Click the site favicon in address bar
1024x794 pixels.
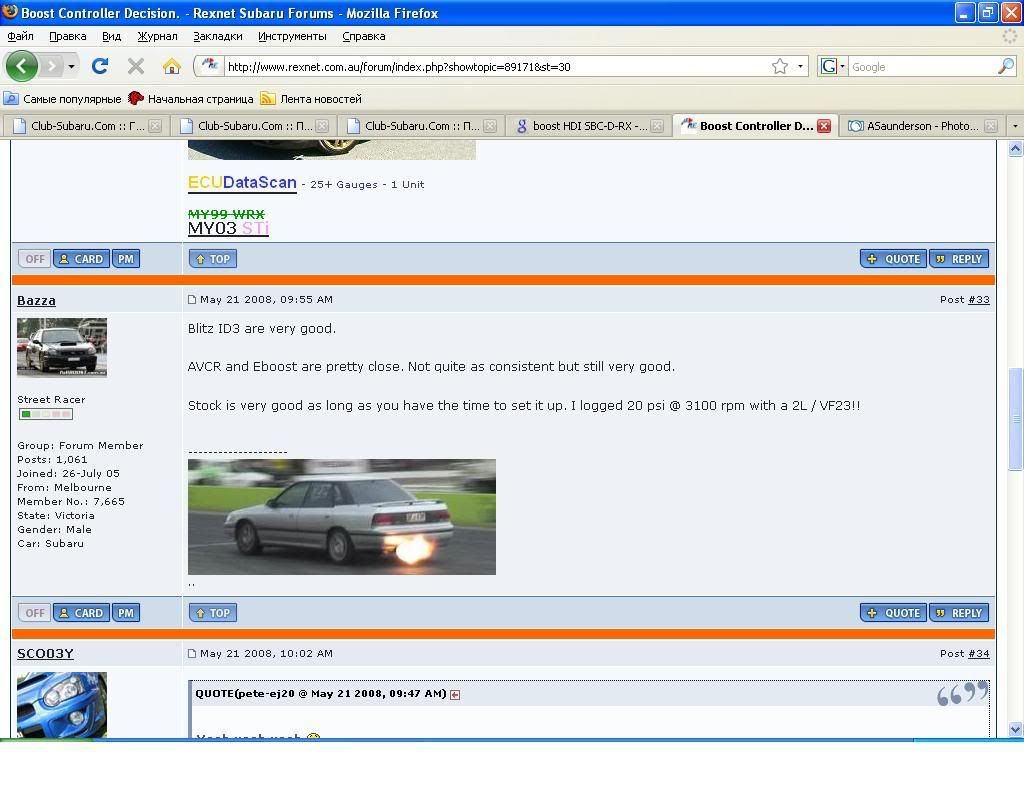tap(210, 66)
